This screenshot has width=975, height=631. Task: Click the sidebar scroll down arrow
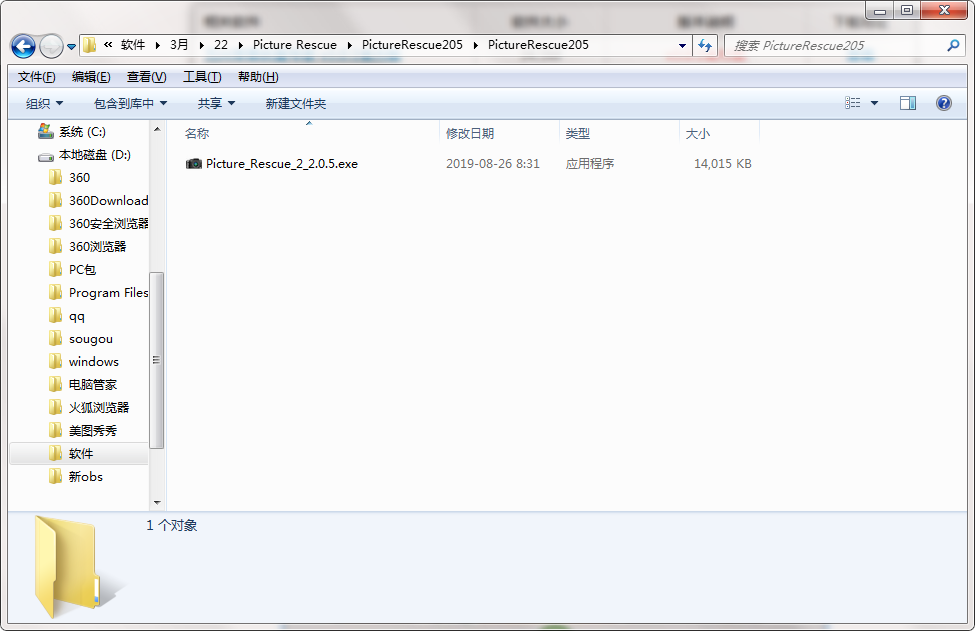(157, 502)
